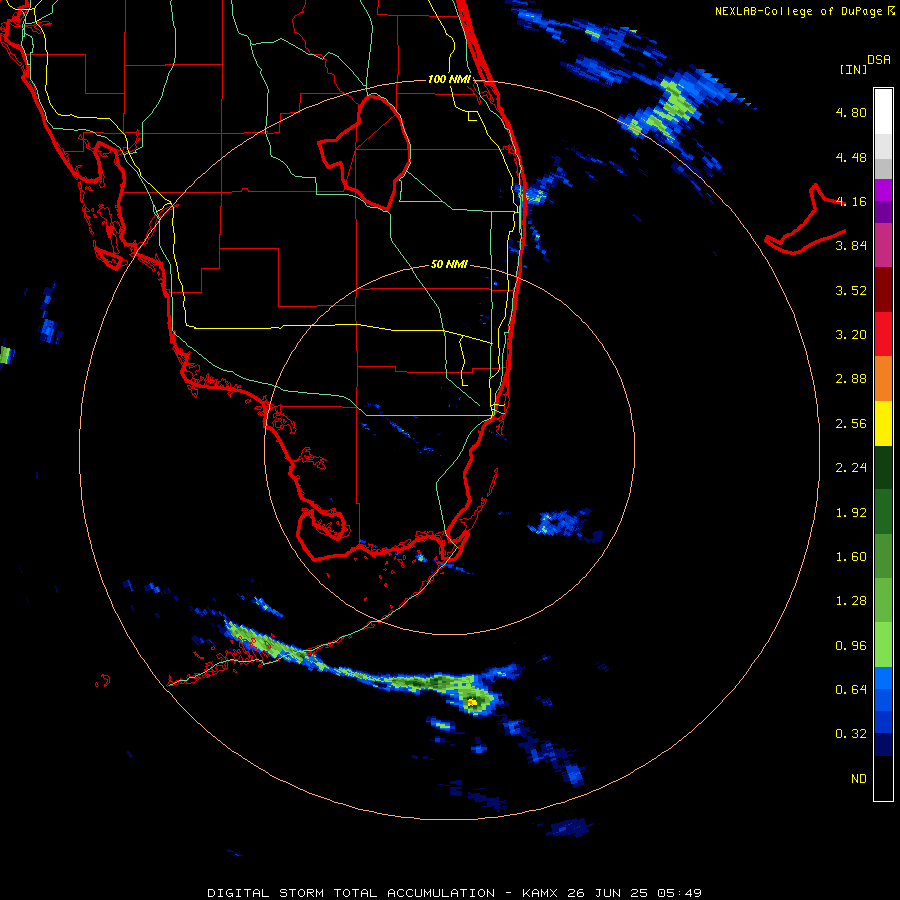Select the 3.20 legend value

(851, 335)
